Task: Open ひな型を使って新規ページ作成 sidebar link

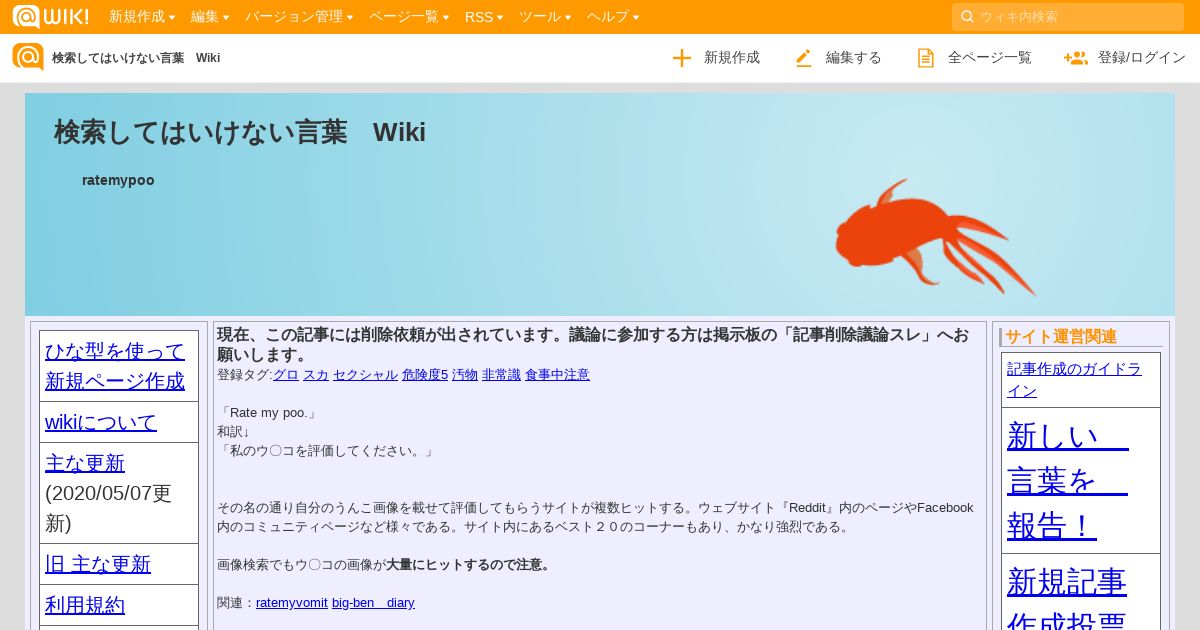Action: point(115,365)
